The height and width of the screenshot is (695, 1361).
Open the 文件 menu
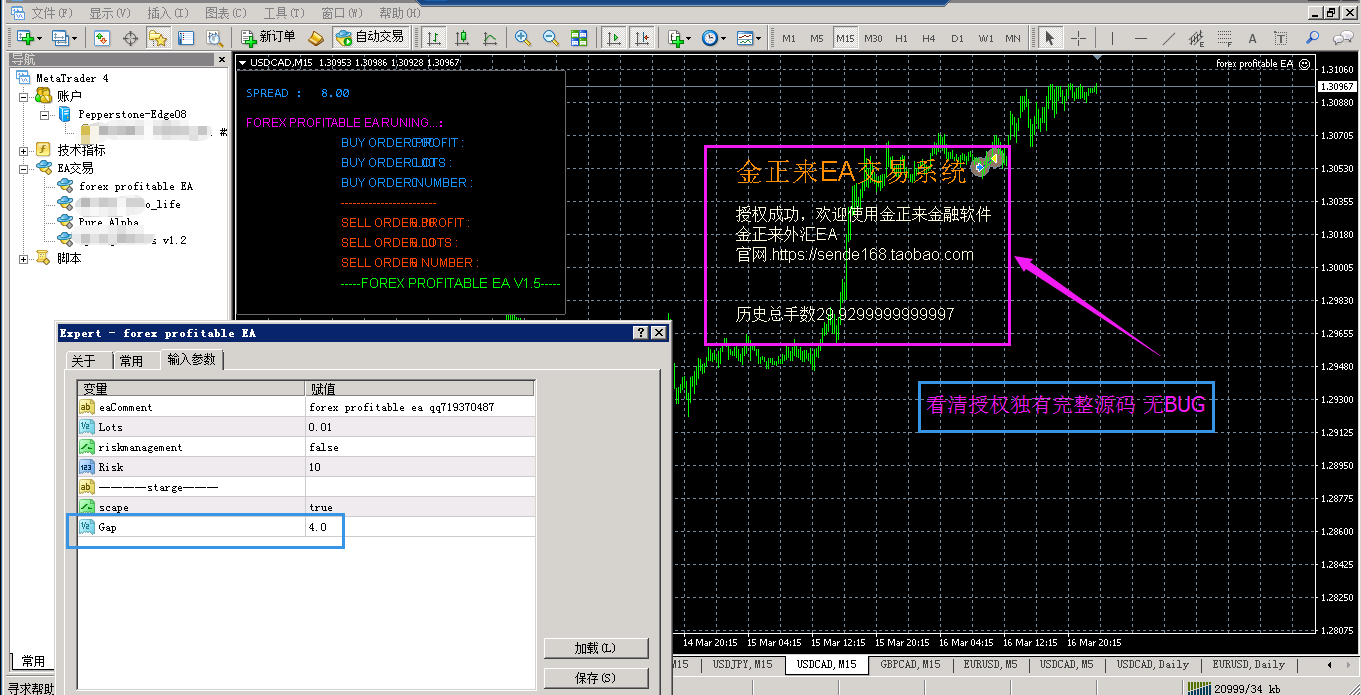tap(52, 13)
